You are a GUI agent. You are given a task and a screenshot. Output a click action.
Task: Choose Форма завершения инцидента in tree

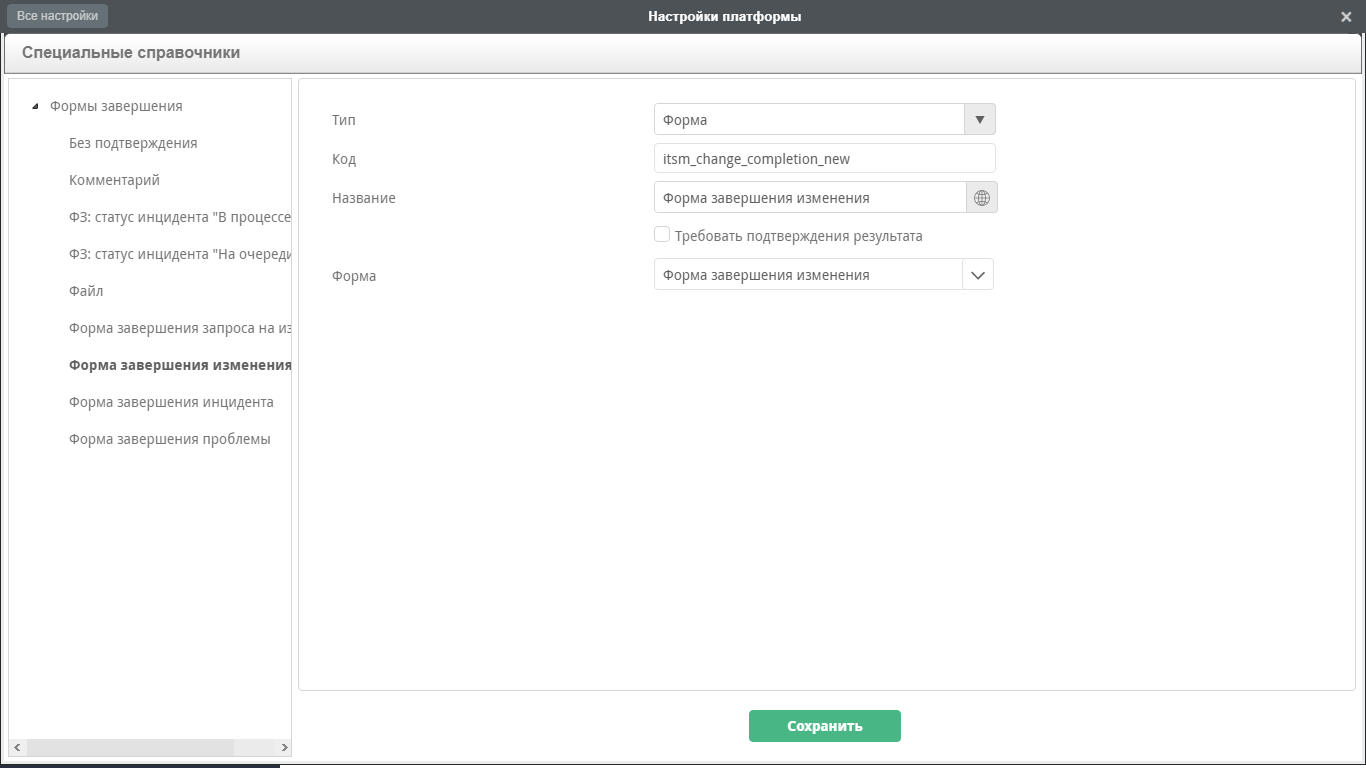point(171,402)
